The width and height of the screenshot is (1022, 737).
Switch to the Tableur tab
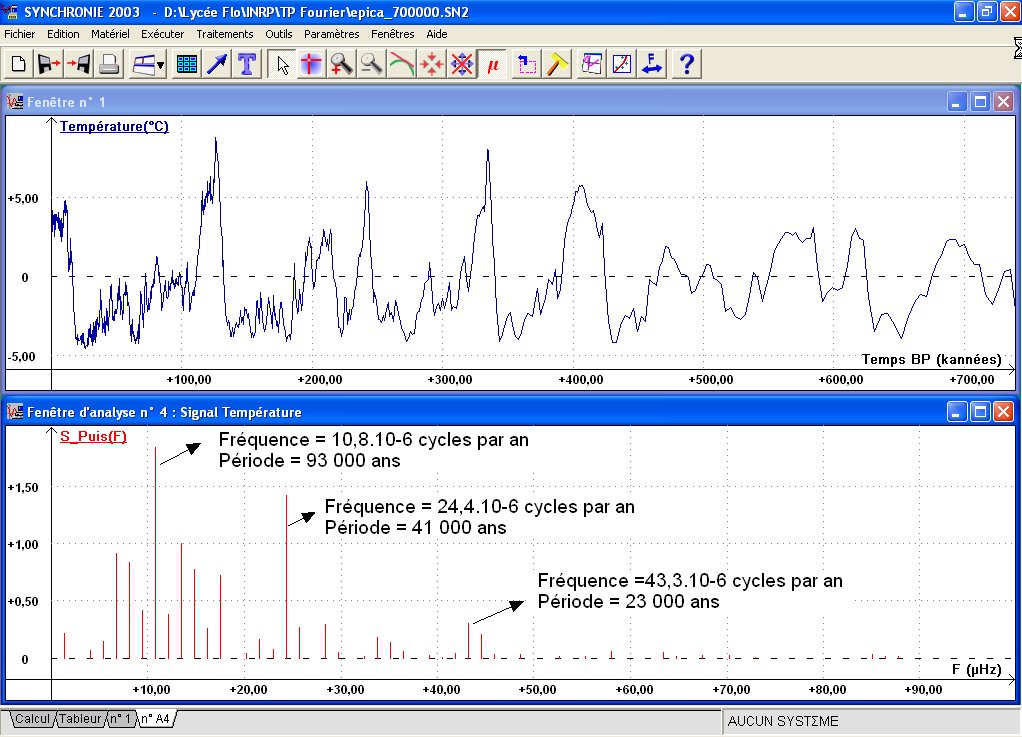click(79, 718)
